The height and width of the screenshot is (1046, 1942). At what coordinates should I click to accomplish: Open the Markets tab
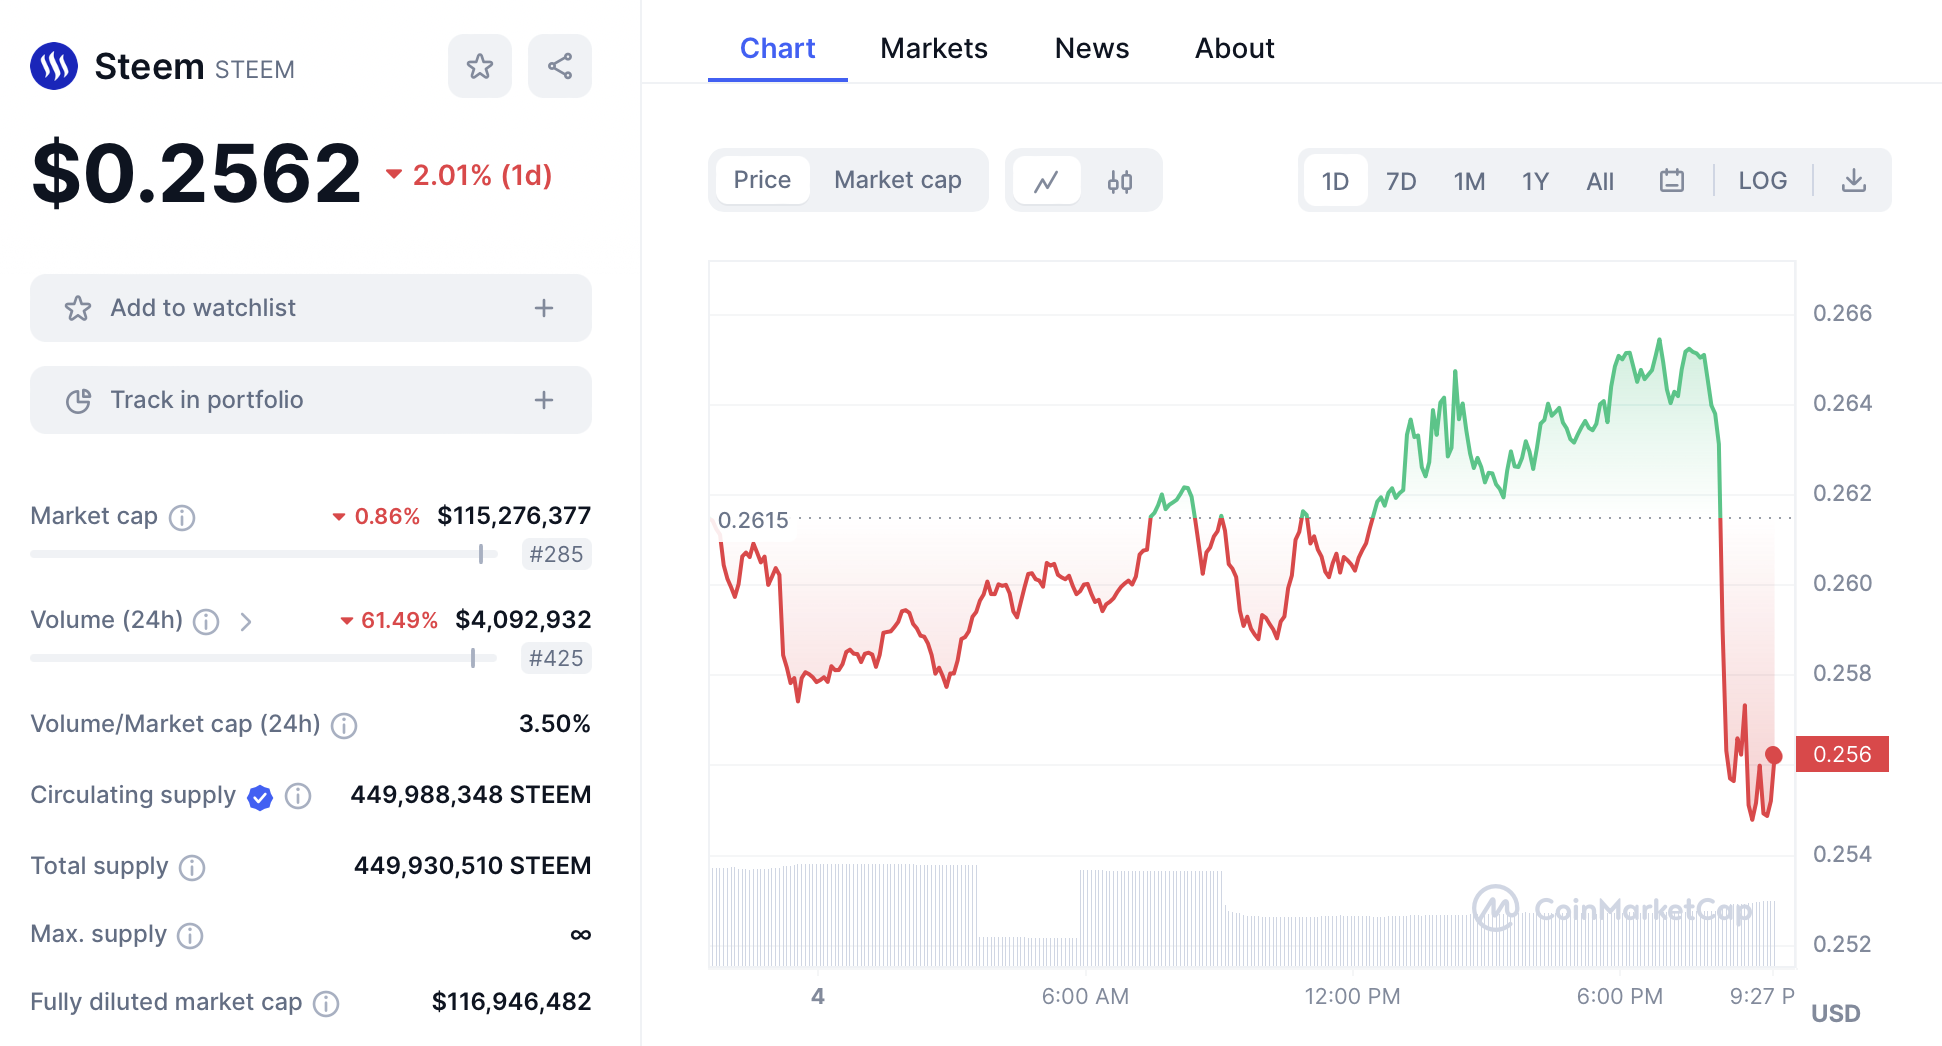[x=933, y=48]
